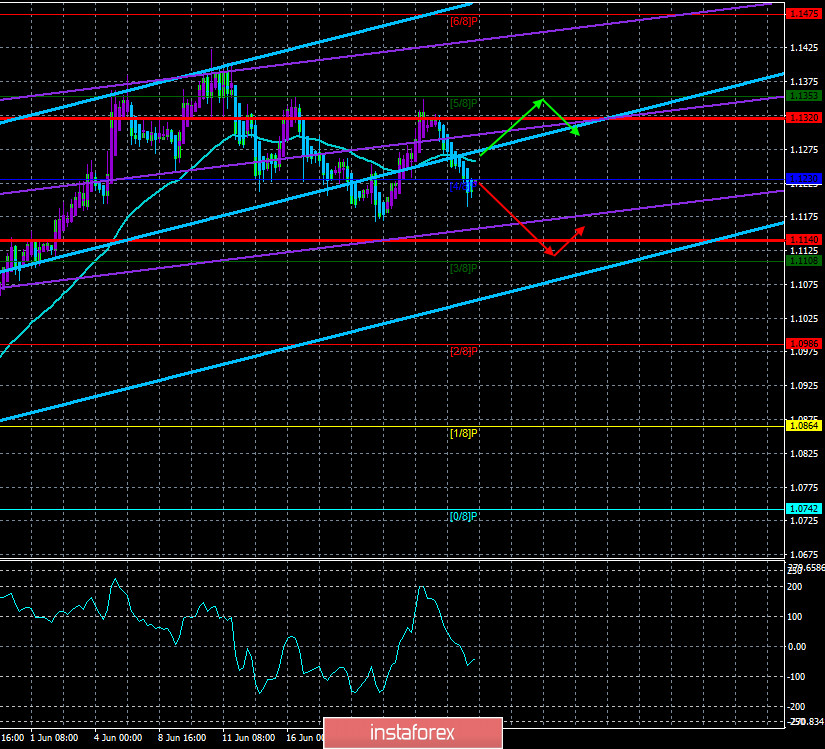Image resolution: width=825 pixels, height=749 pixels.
Task: Select the 1.1475 red price tag
Action: click(x=803, y=14)
